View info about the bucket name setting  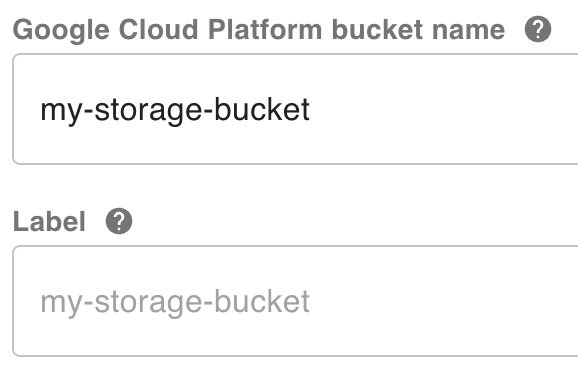pos(538,29)
